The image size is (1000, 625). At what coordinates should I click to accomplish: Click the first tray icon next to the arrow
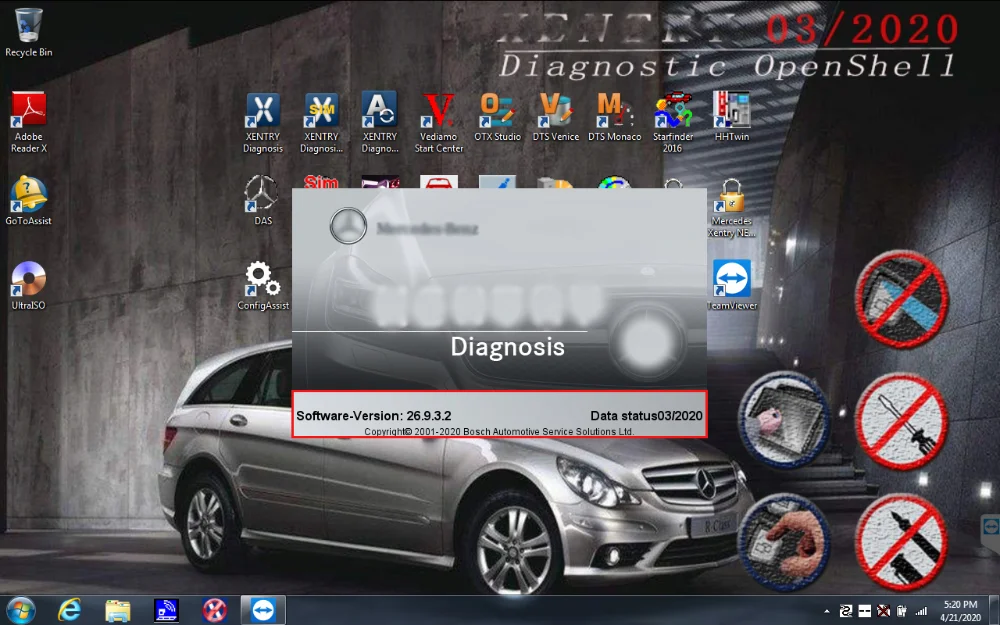846,612
